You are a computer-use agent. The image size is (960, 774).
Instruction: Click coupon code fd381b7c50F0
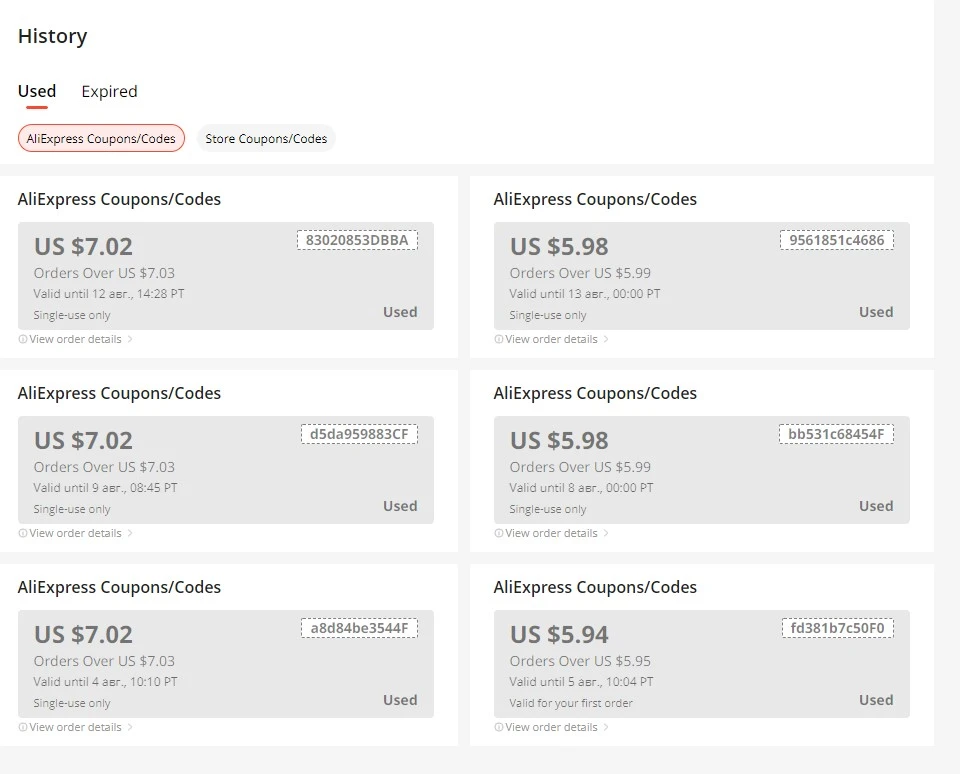(x=838, y=628)
